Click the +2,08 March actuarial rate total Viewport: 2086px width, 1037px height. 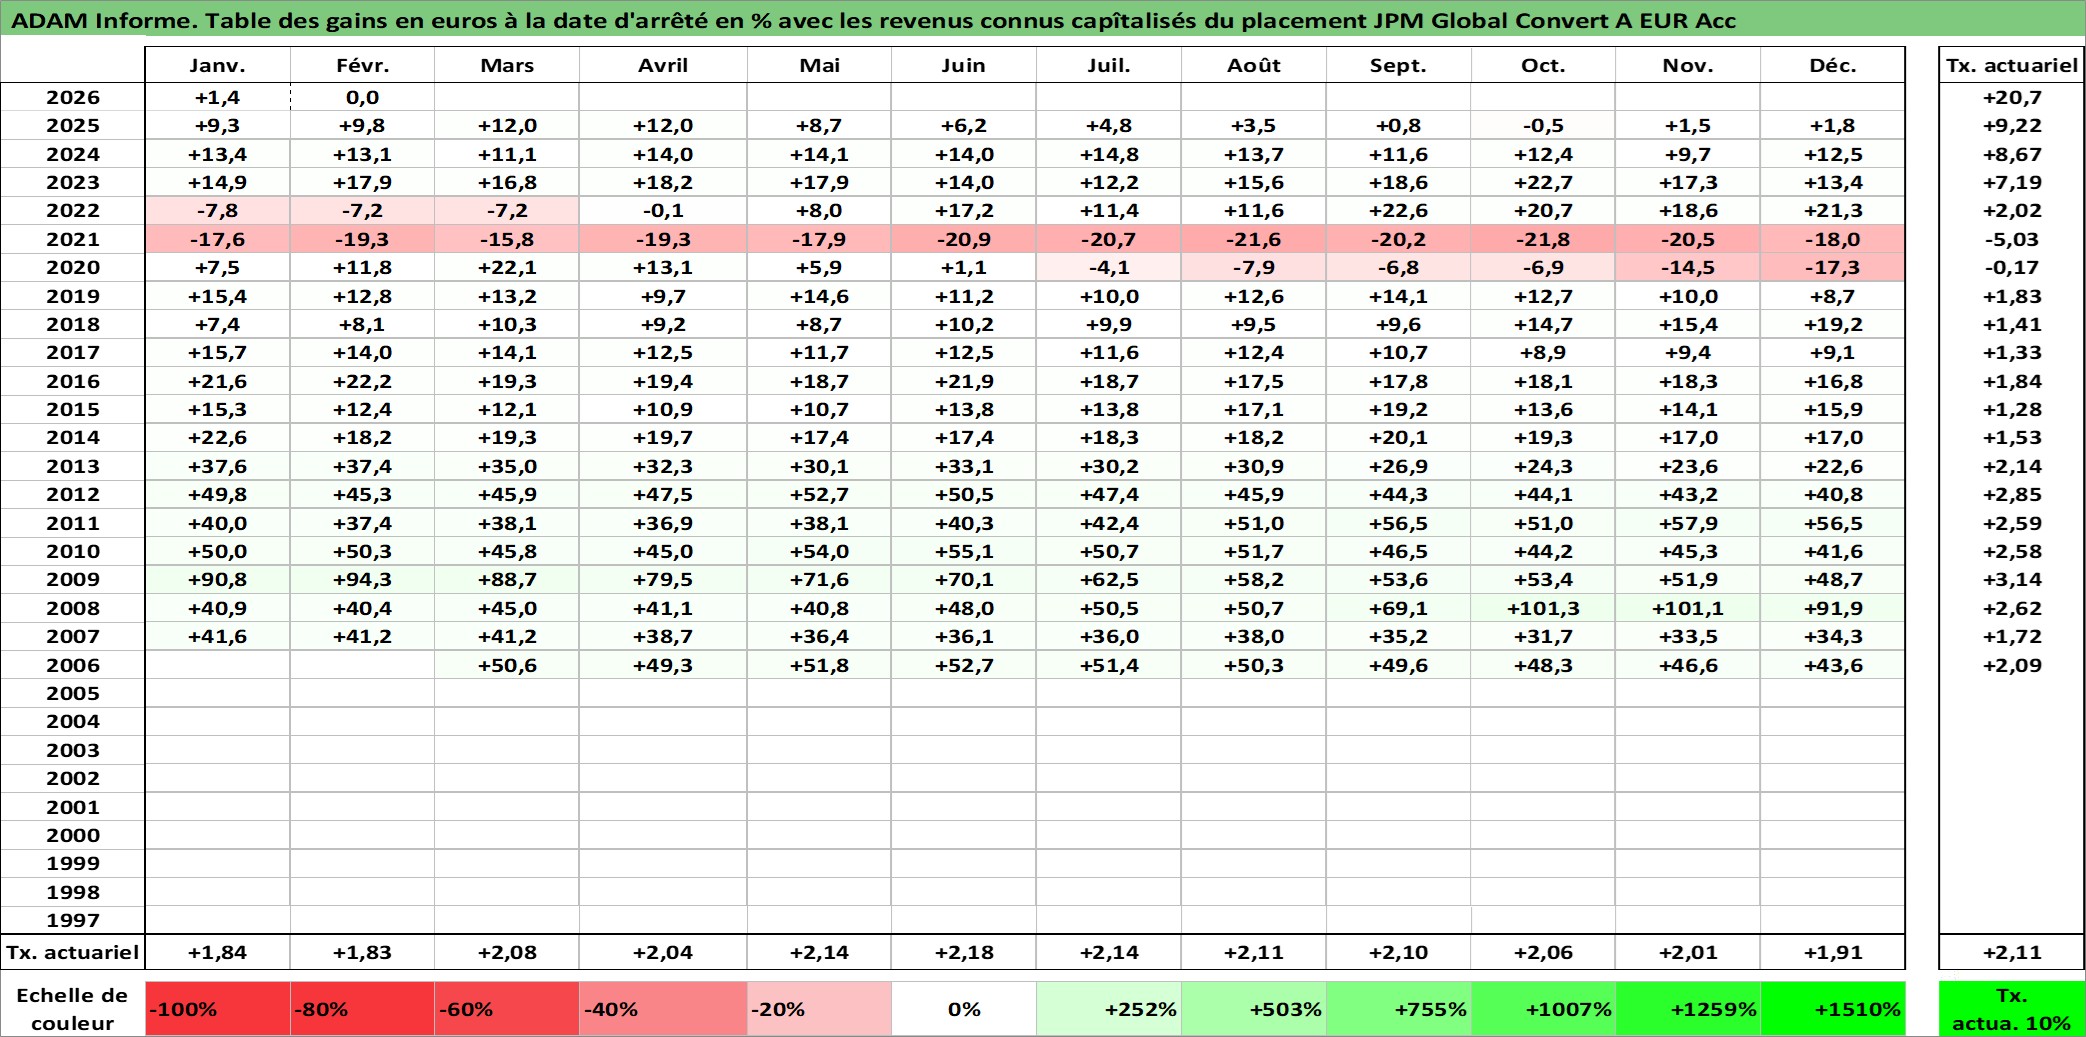[507, 952]
